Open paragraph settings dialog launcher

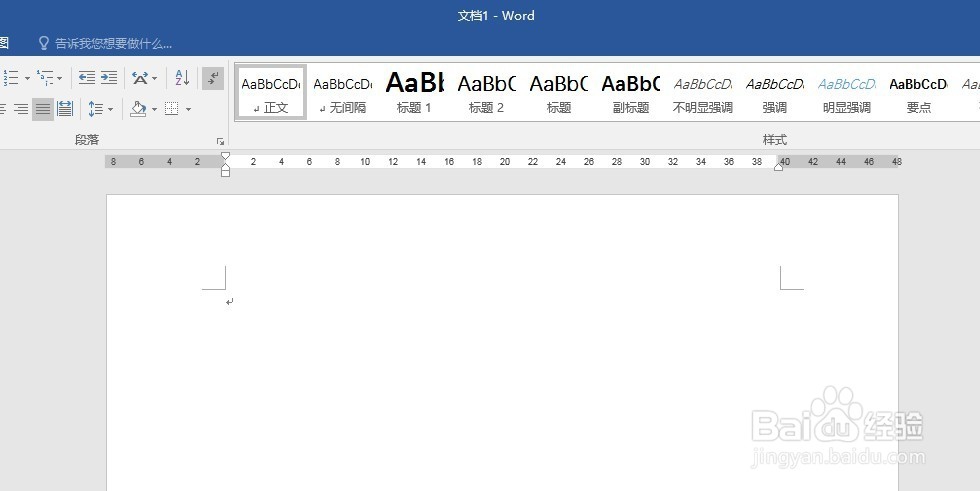point(220,142)
